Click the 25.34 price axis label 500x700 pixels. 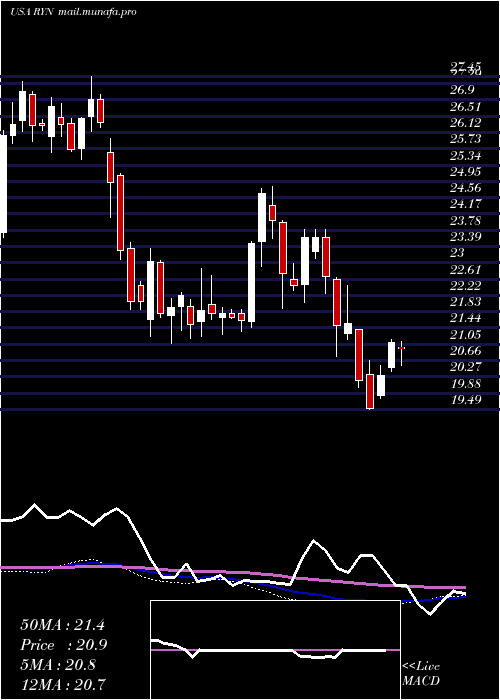pyautogui.click(x=466, y=156)
